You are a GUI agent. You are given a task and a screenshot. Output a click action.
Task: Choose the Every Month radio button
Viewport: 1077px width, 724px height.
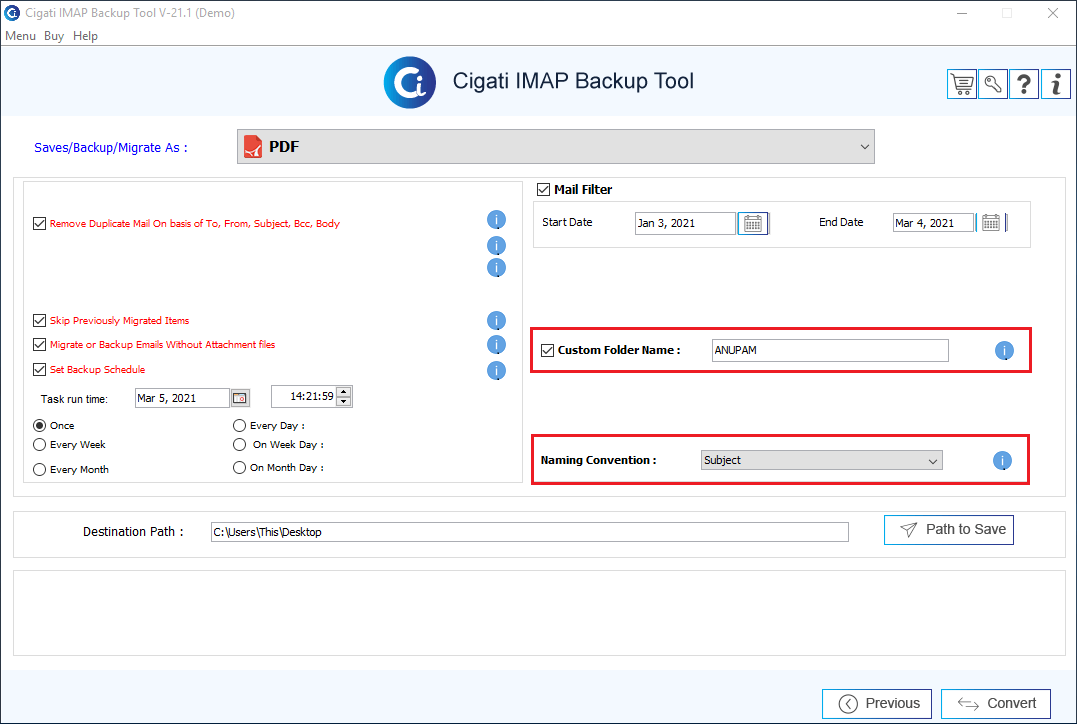(40, 470)
